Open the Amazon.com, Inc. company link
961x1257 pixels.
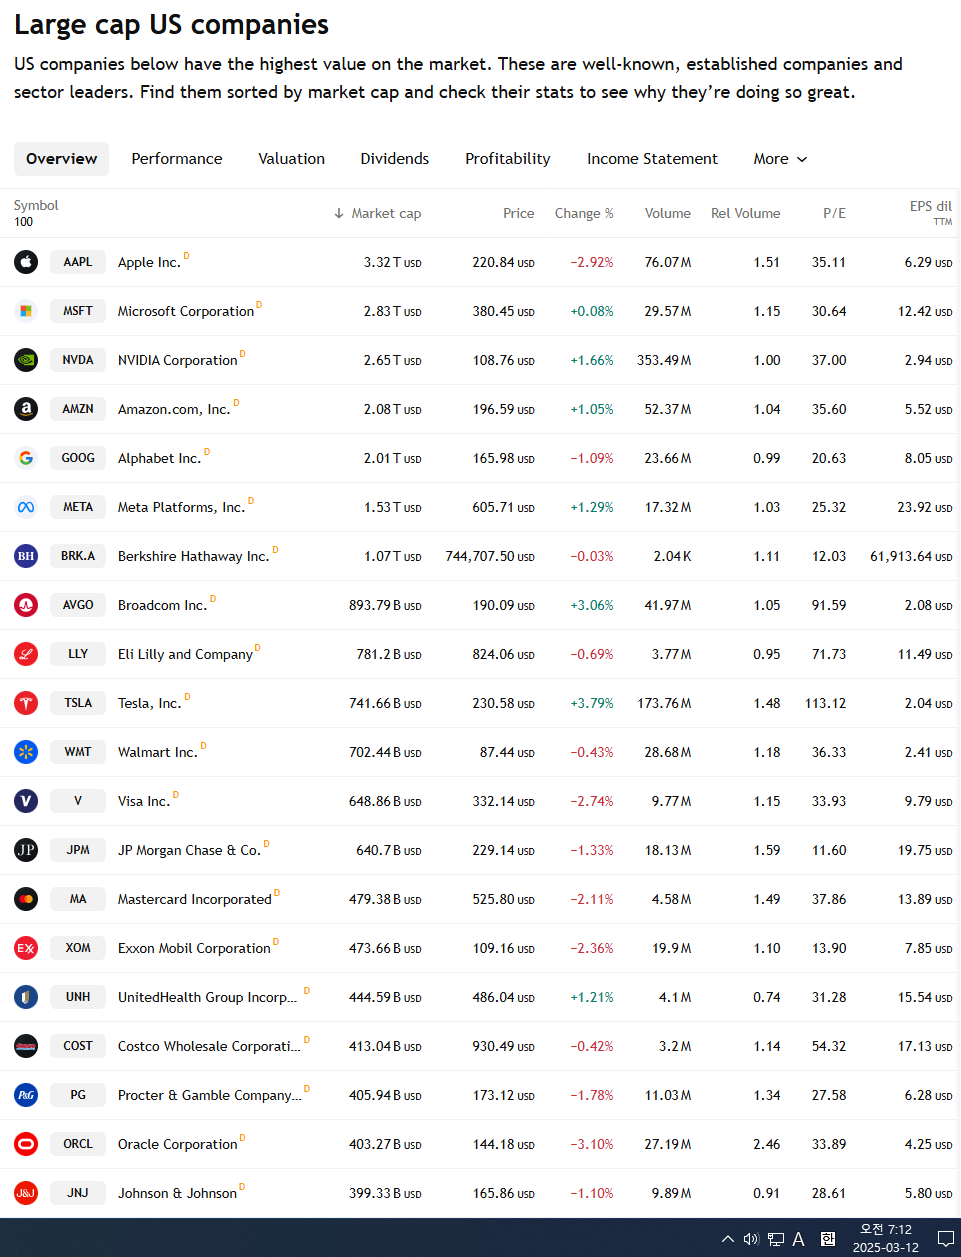pos(174,410)
